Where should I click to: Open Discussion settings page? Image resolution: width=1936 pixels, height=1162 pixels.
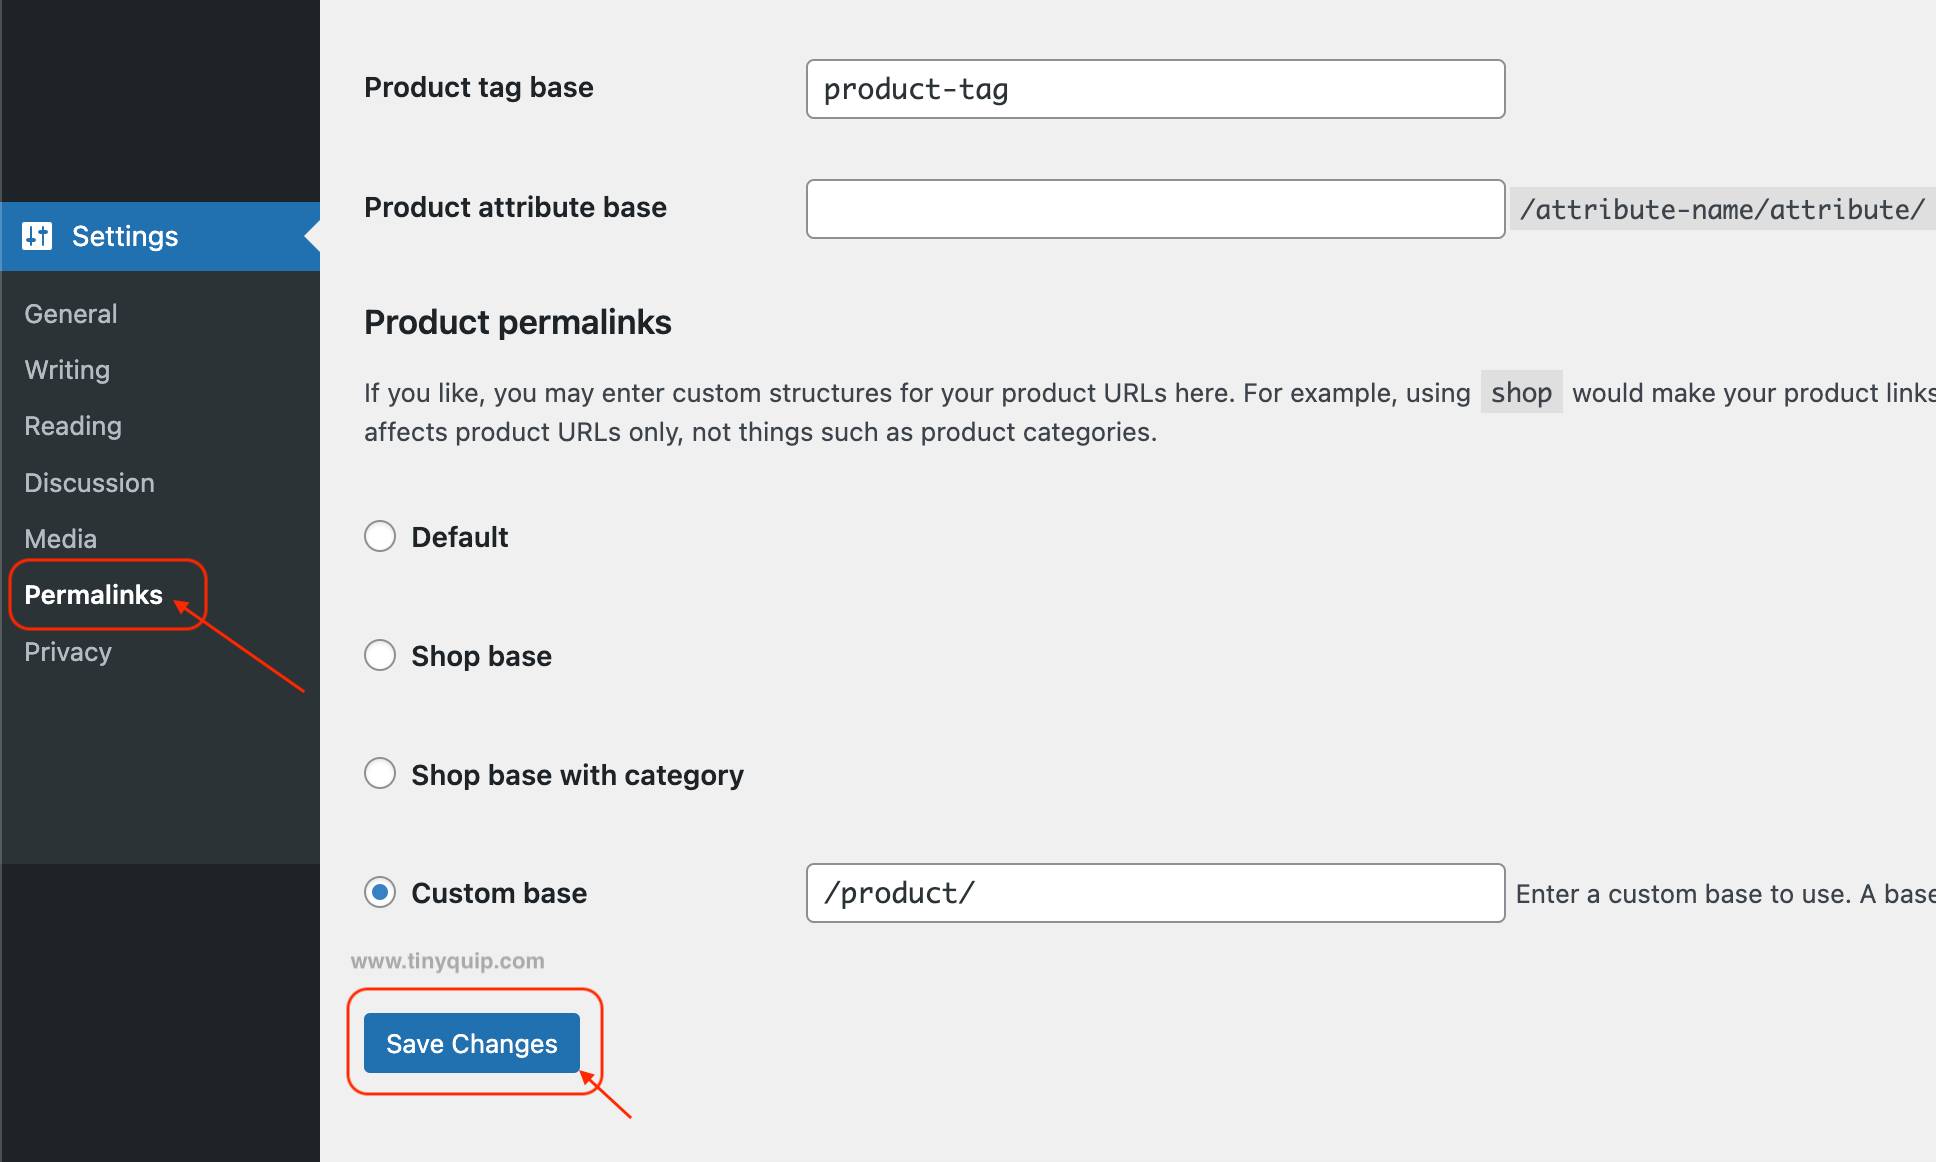pos(89,483)
